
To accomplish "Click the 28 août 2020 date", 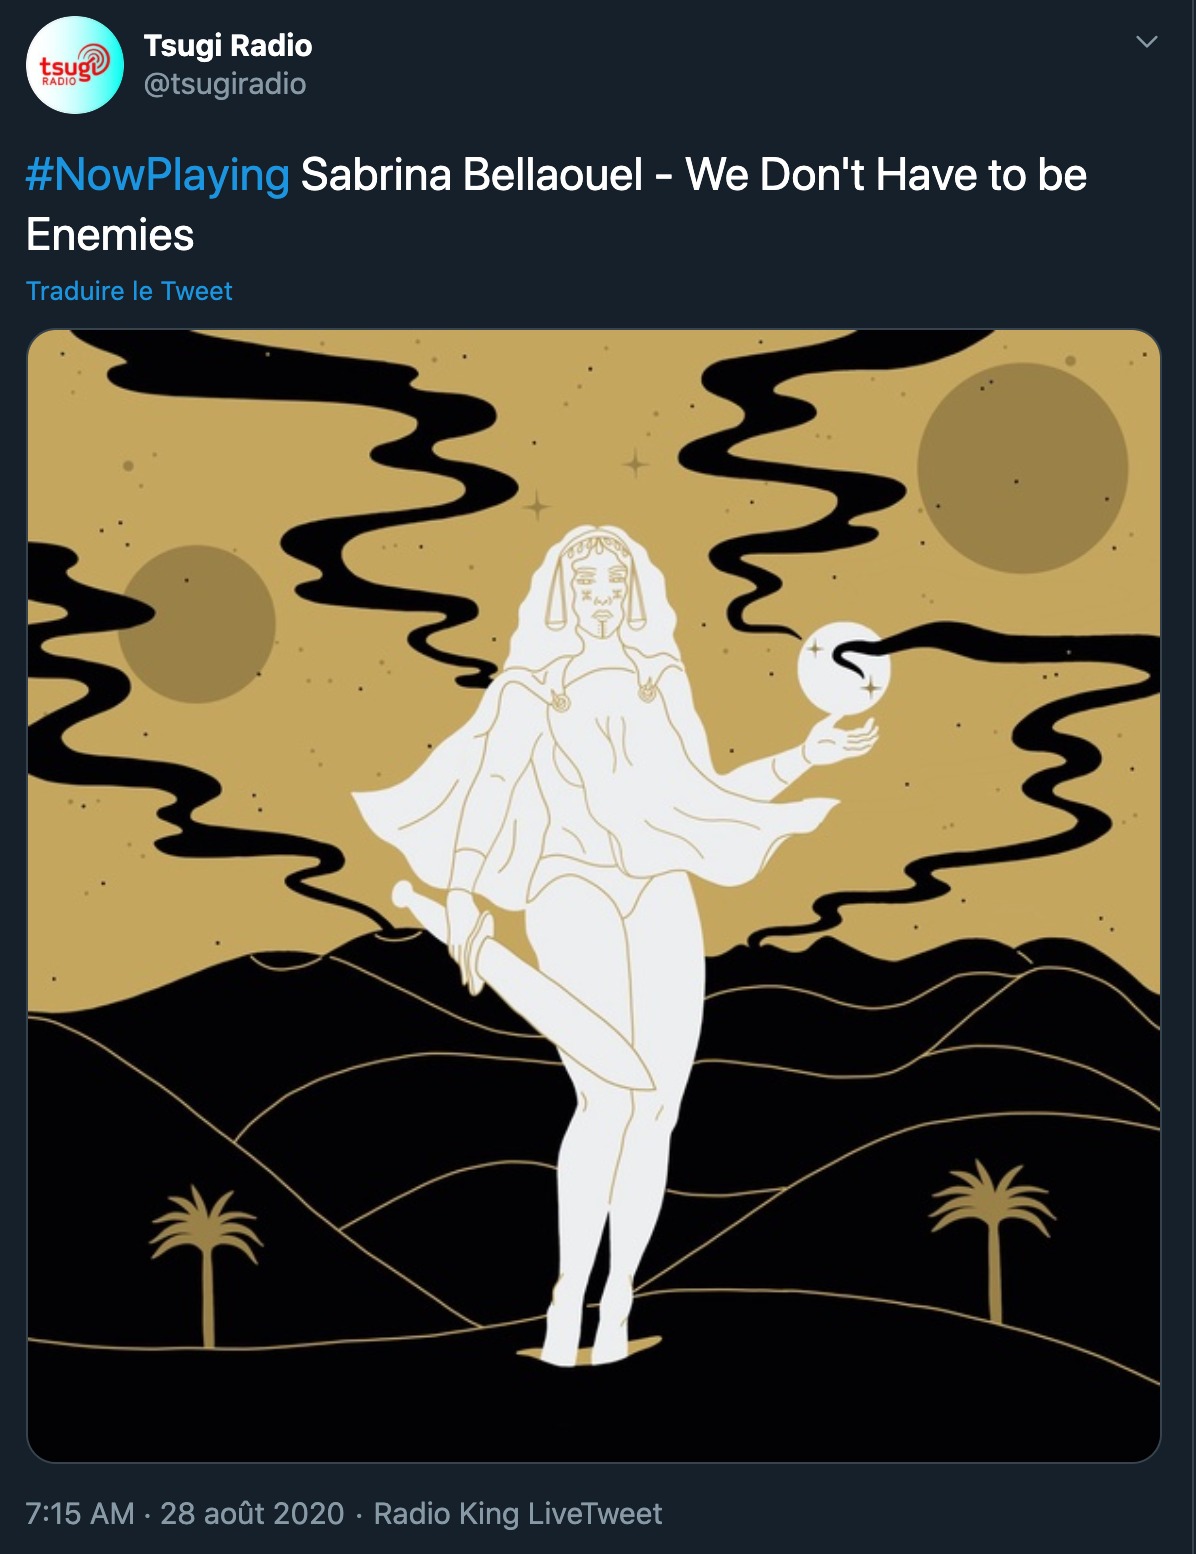I will [x=252, y=1513].
